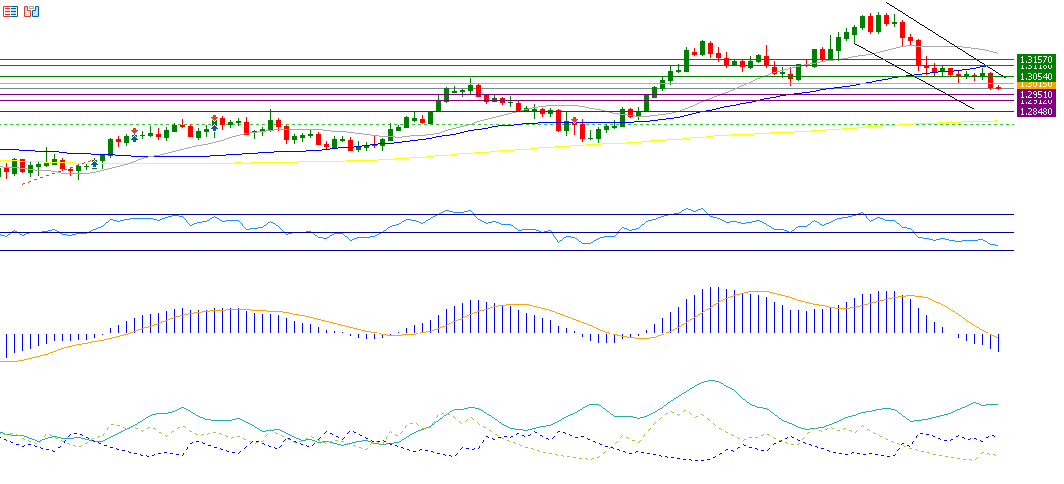
Task: Select the orange 1.30150 price label
Action: 1034,85
